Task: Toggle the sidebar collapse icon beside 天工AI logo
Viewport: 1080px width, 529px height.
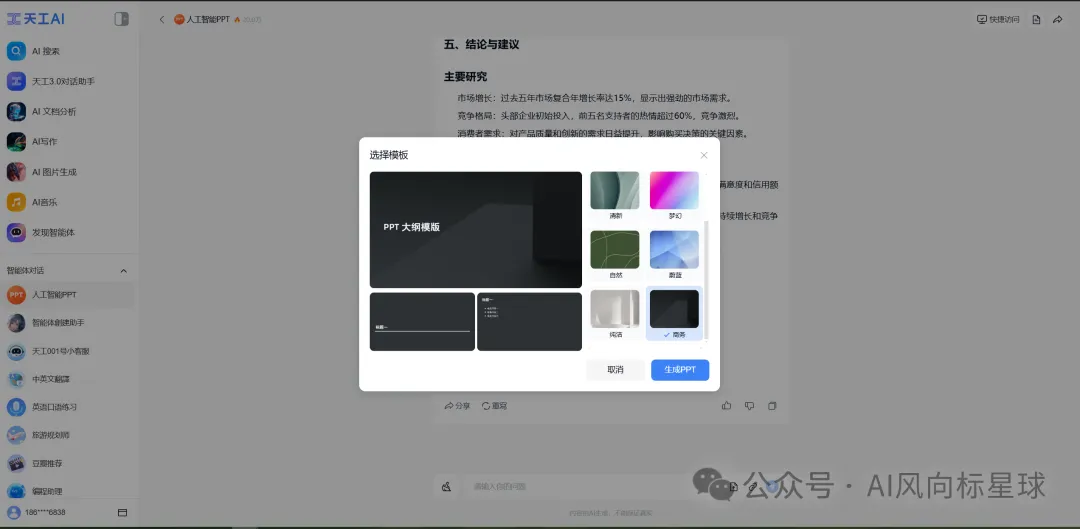Action: (x=121, y=19)
